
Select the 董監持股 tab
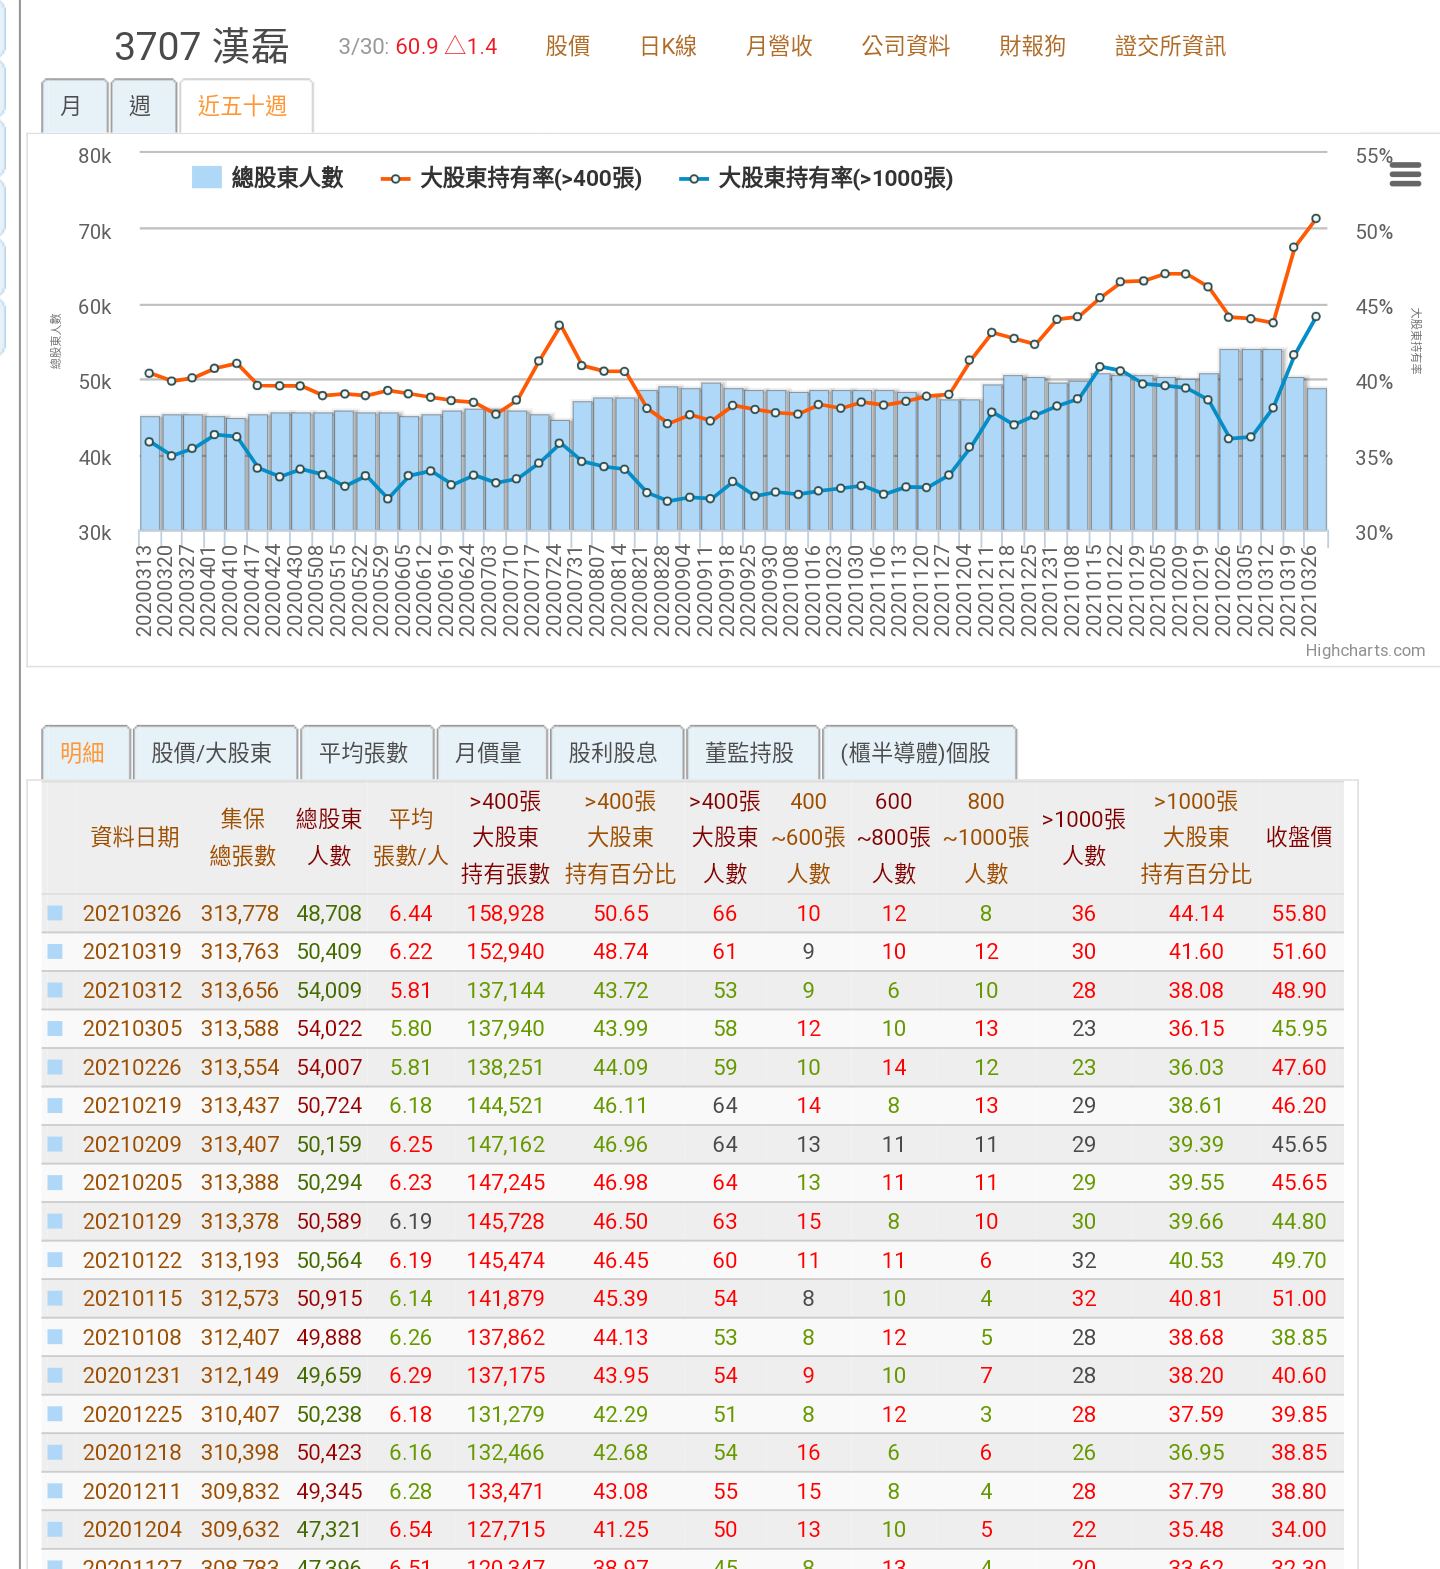point(750,753)
